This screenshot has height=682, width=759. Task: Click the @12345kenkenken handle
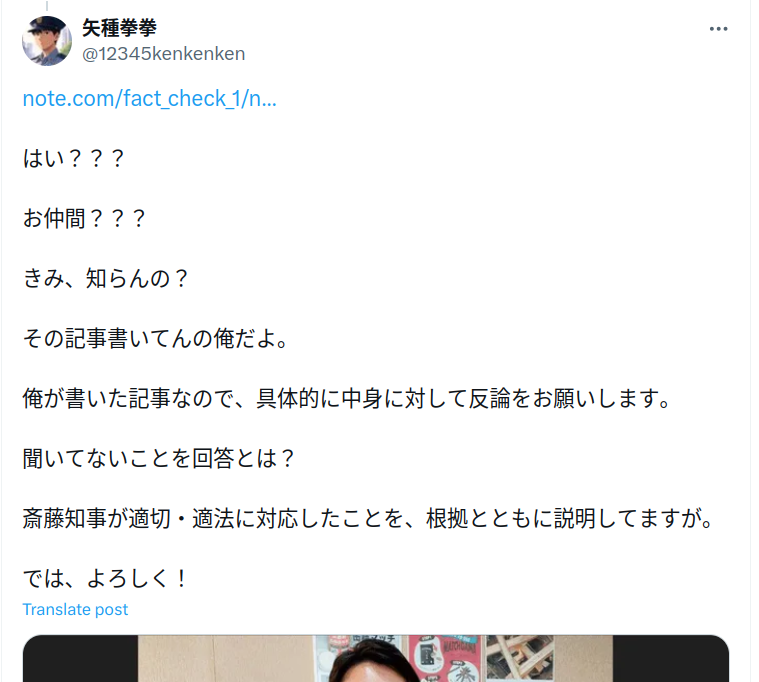click(164, 54)
